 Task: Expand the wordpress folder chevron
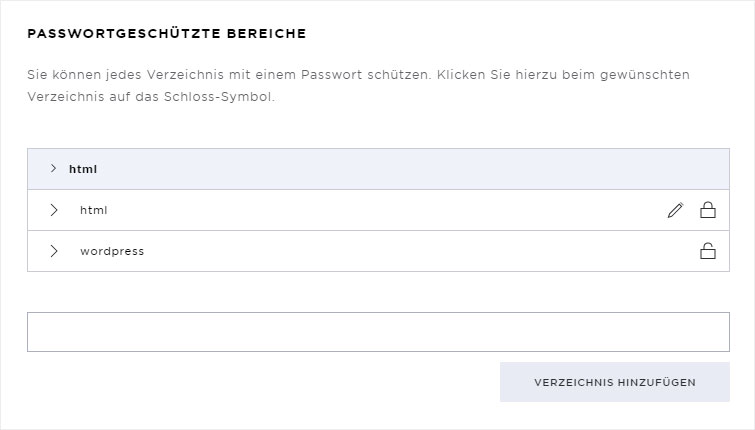click(x=54, y=251)
